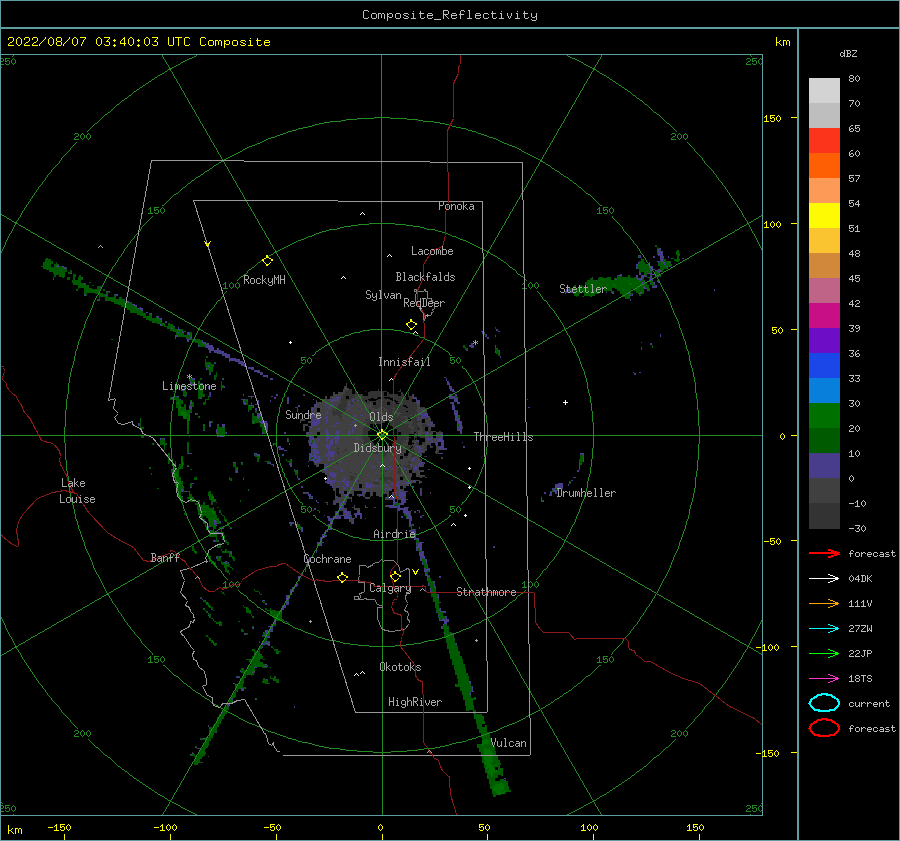Viewport: 900px width, 841px height.
Task: Select the 70-80 dBZ light gray swatch
Action: pyautogui.click(x=824, y=91)
